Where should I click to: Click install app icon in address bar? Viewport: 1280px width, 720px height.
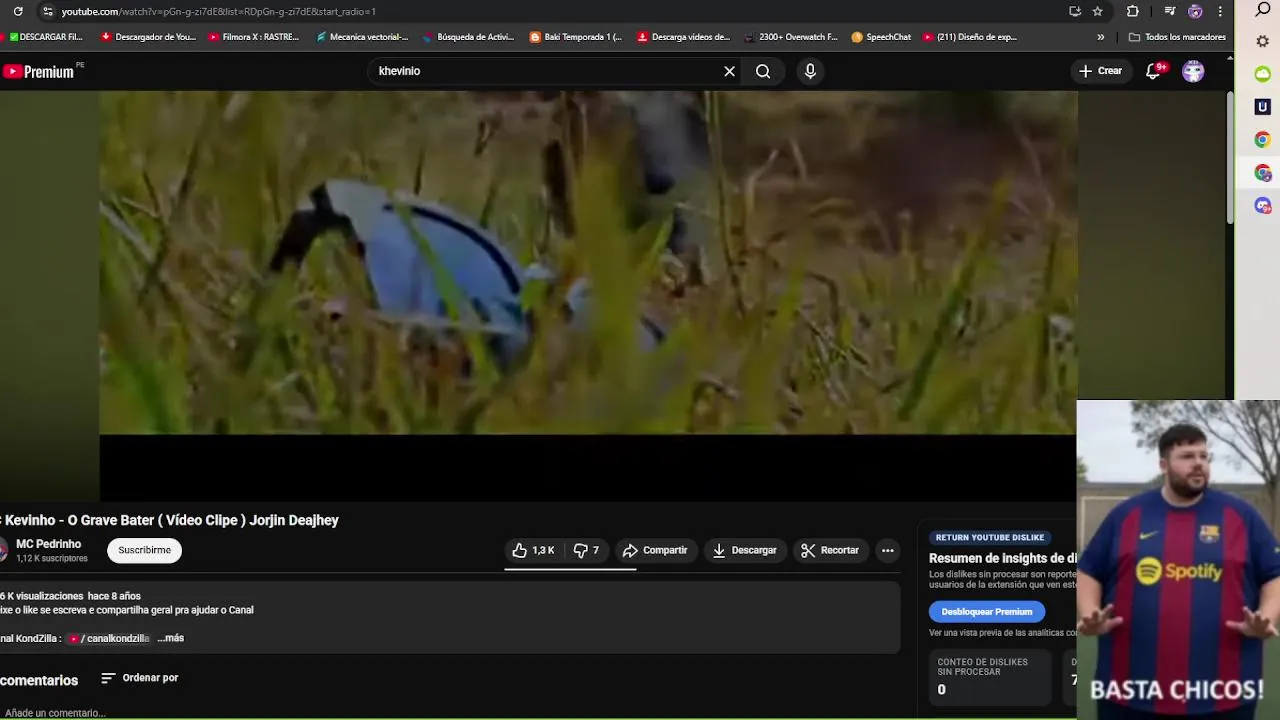(1075, 11)
